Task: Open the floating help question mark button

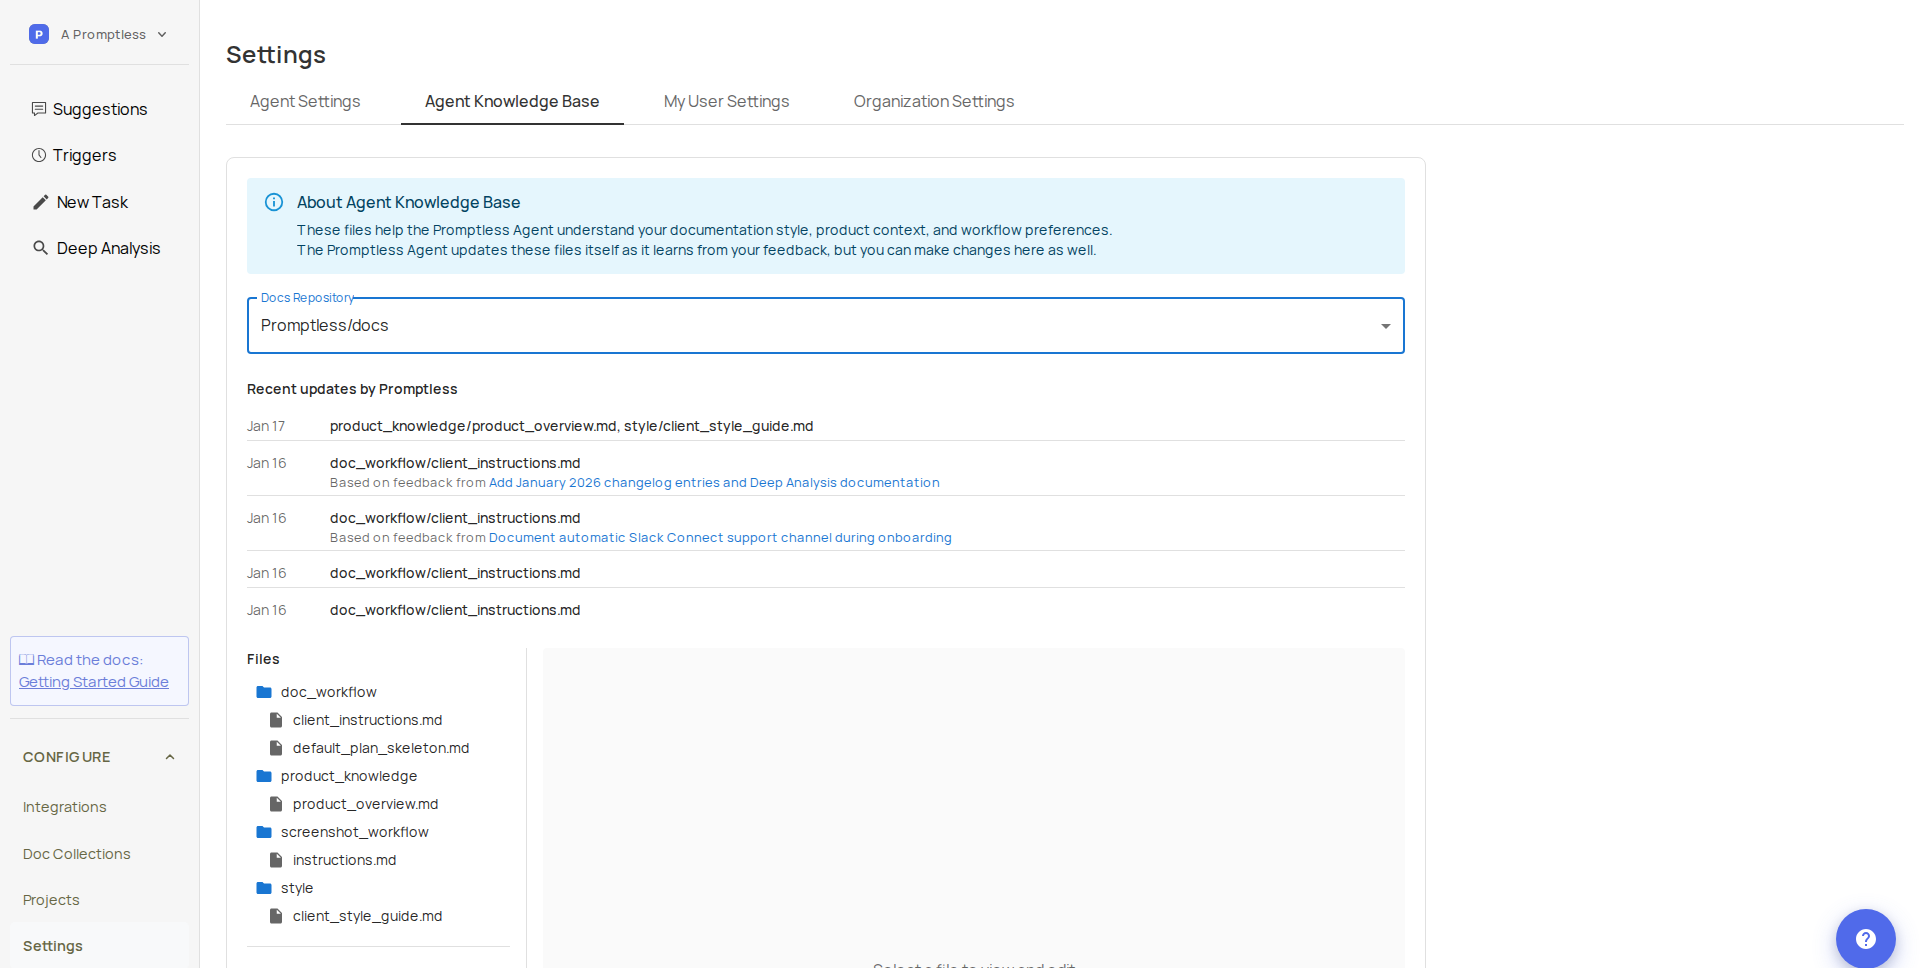Action: point(1865,938)
